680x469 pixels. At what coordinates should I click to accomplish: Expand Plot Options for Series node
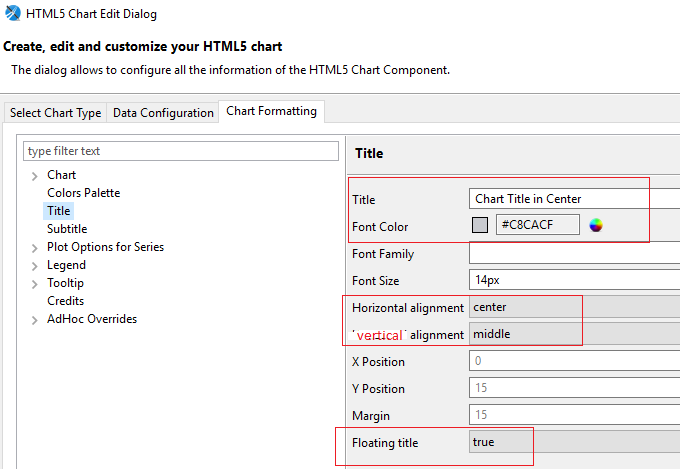[35, 248]
